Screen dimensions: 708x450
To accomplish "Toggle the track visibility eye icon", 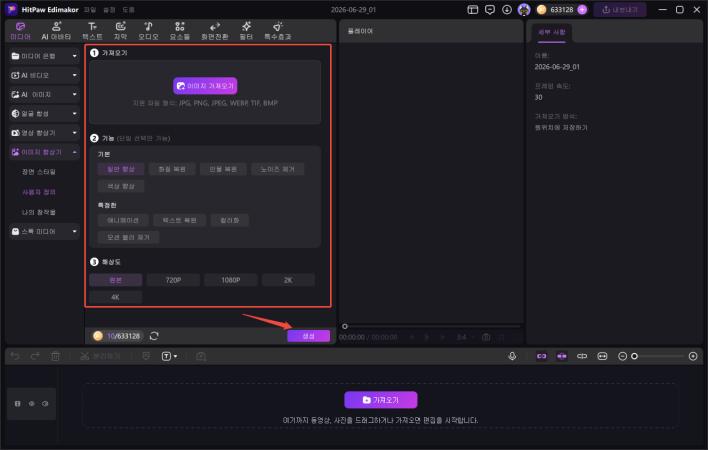I will (32, 404).
